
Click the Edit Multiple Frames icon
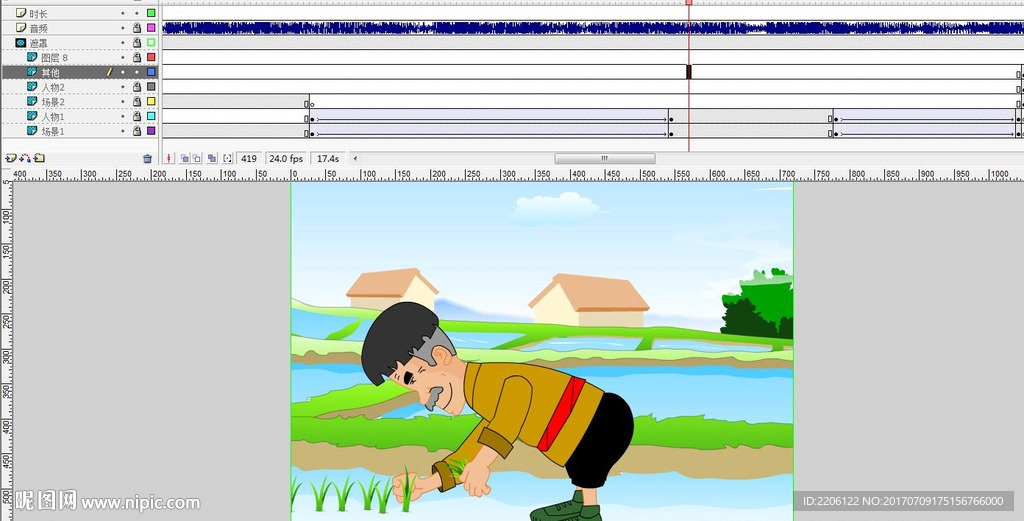point(212,158)
